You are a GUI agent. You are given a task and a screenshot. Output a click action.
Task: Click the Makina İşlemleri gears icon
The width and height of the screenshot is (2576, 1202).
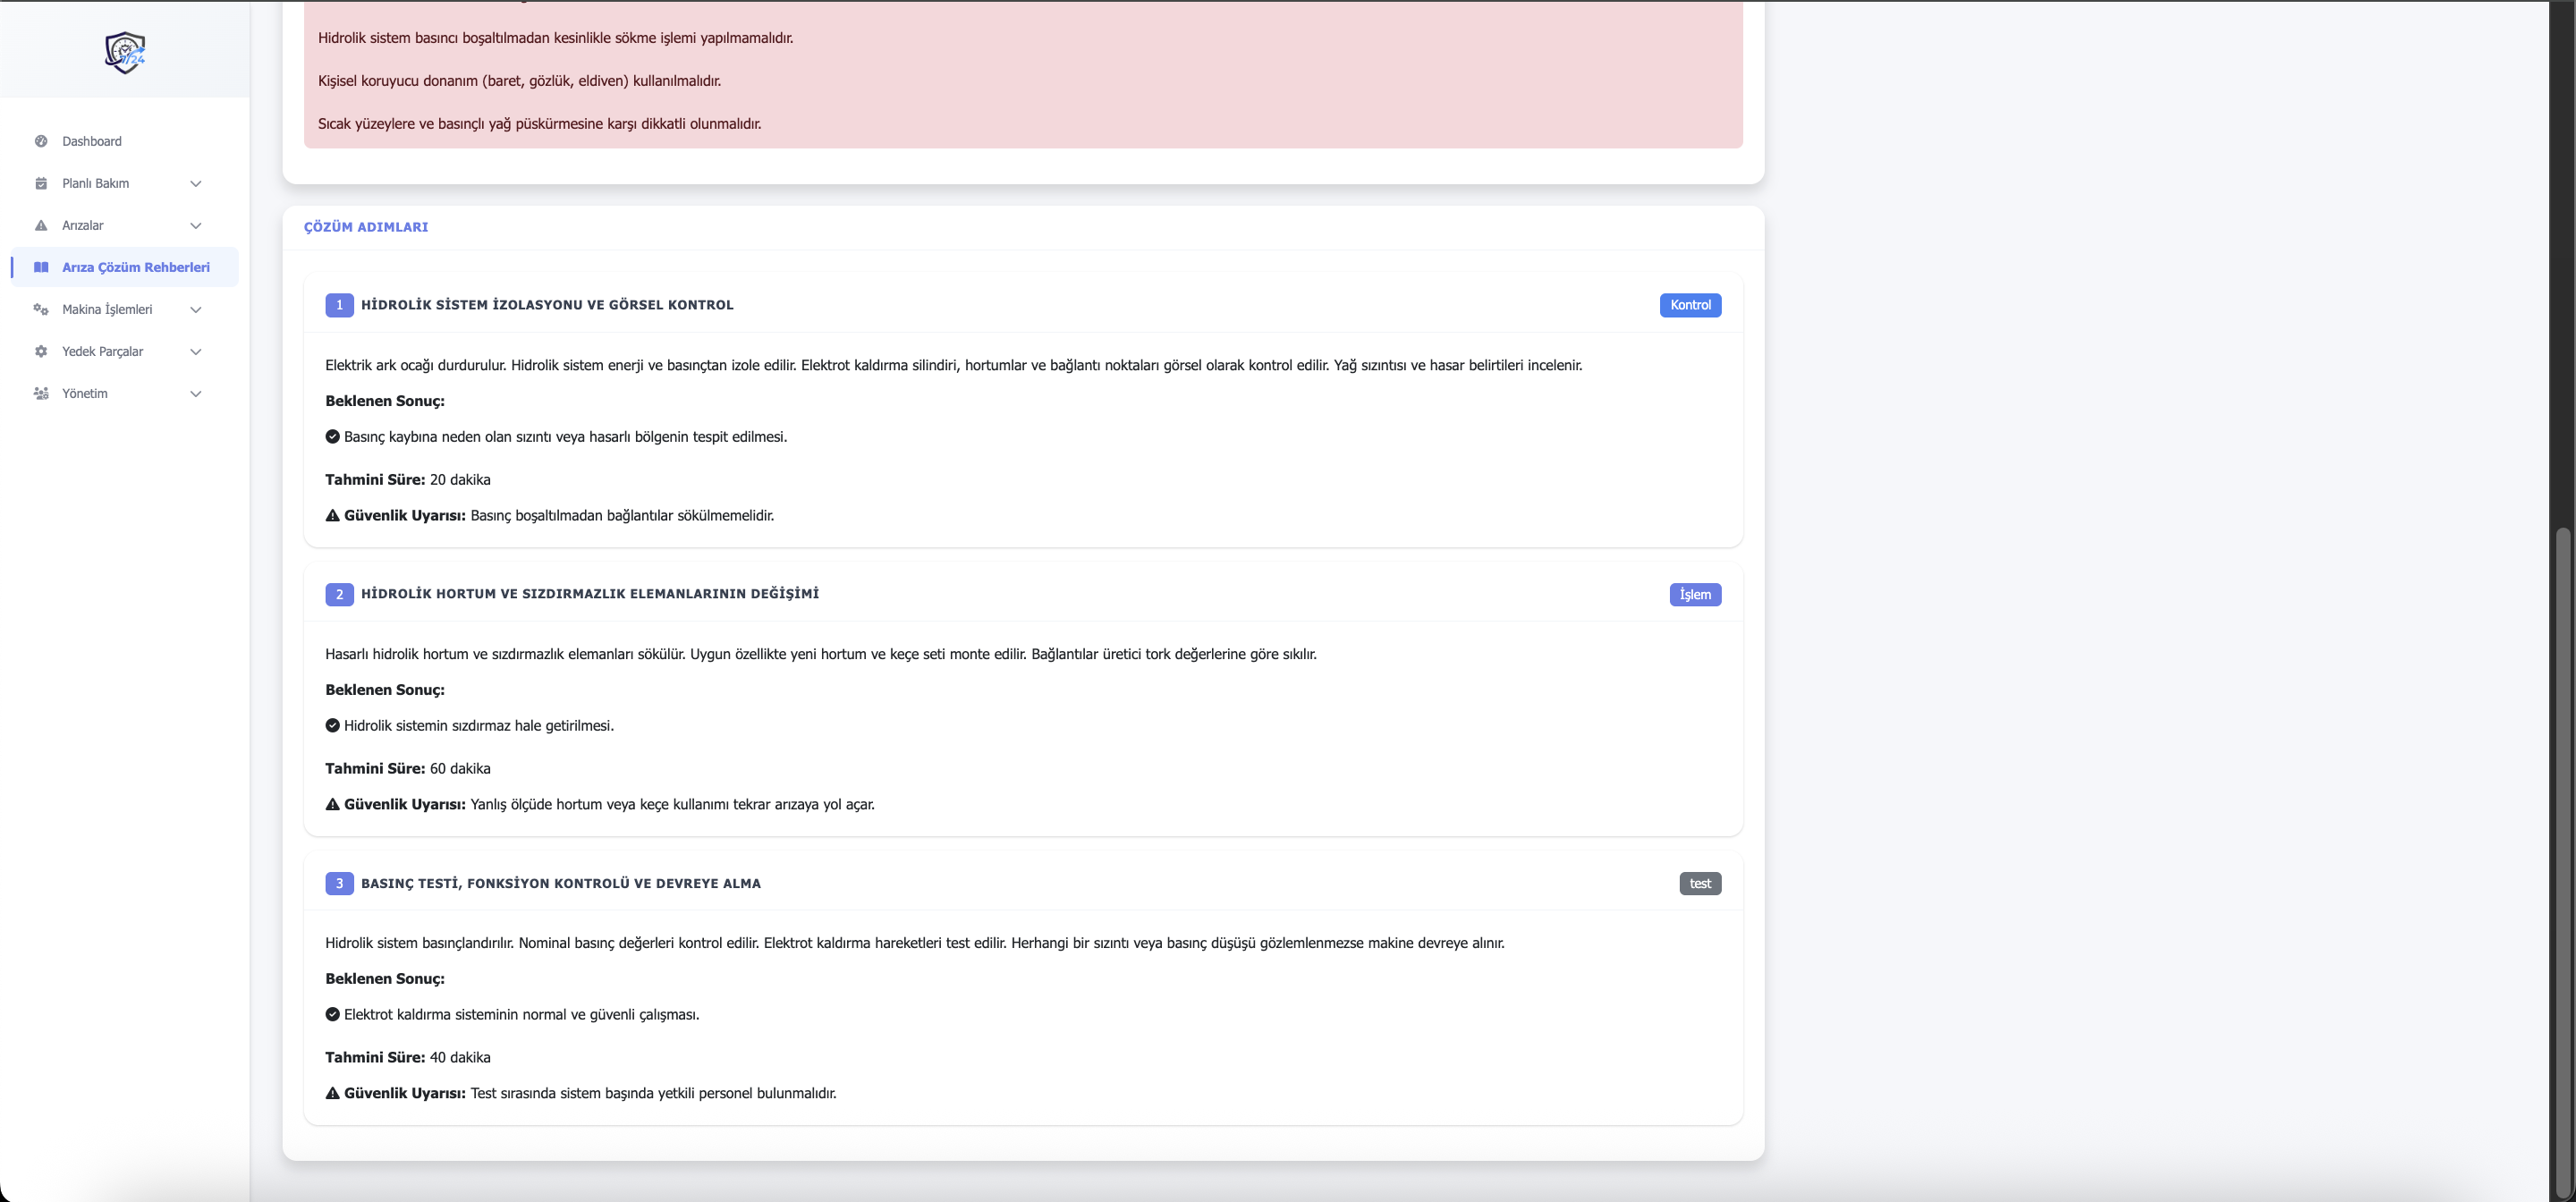coord(41,309)
